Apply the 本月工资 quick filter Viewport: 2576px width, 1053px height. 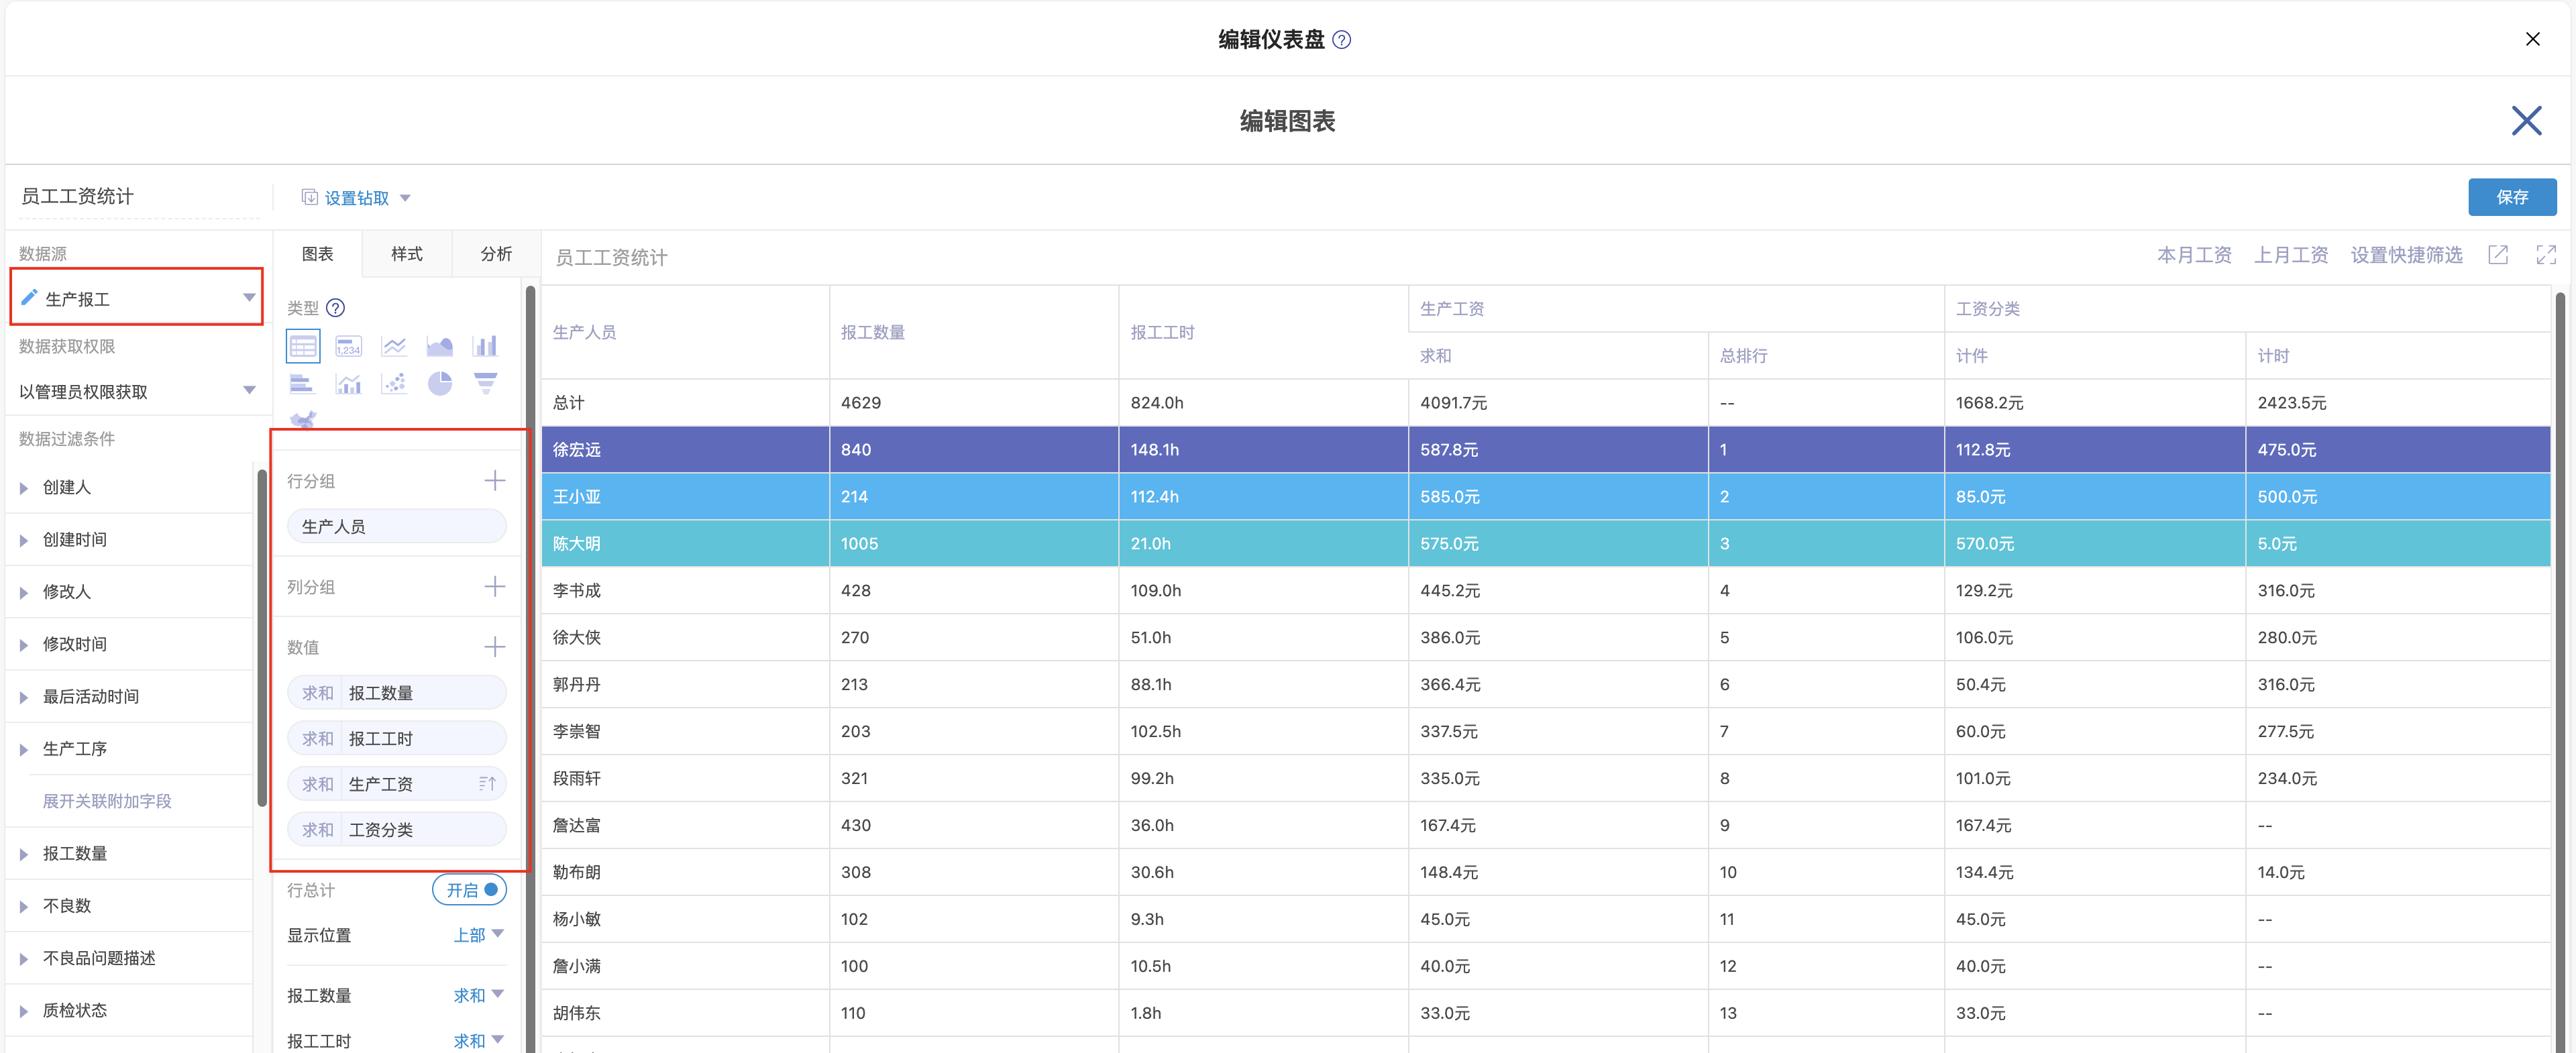click(x=2194, y=255)
